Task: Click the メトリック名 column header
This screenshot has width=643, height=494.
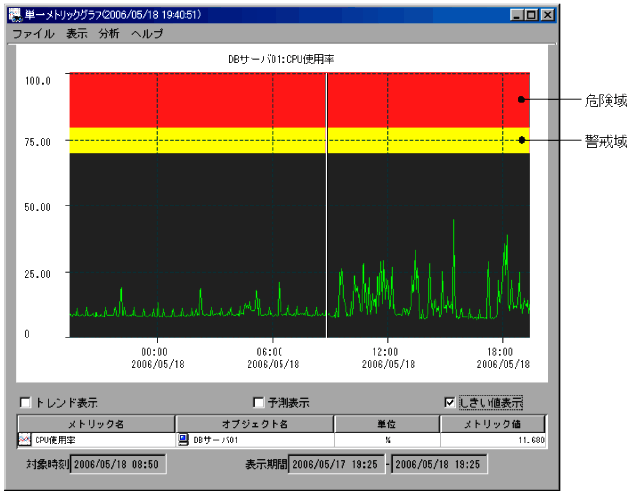Action: tap(96, 424)
